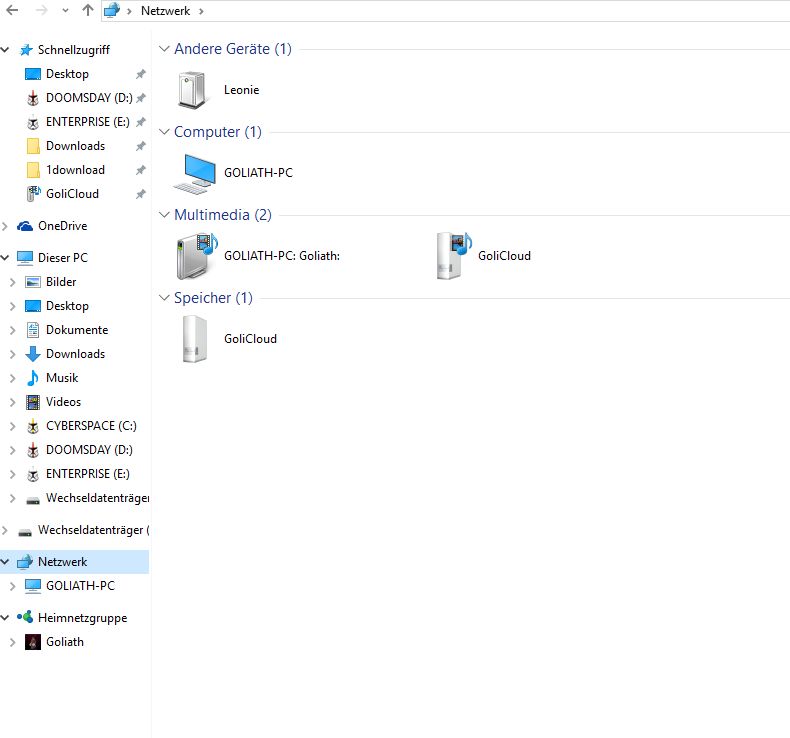
Task: Open the Musik folder icon
Action: click(33, 378)
